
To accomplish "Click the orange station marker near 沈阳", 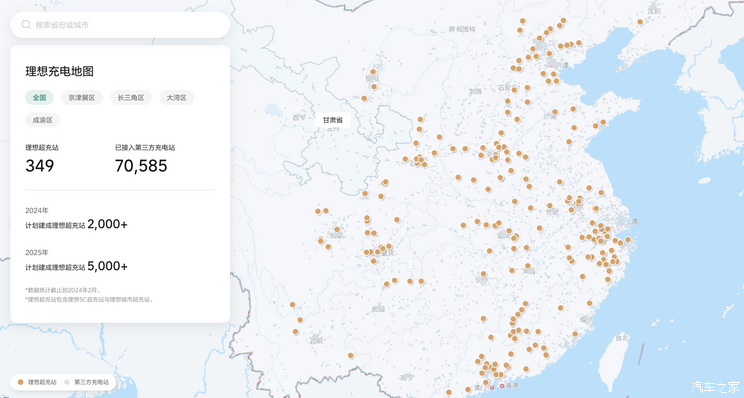I will click(x=640, y=22).
